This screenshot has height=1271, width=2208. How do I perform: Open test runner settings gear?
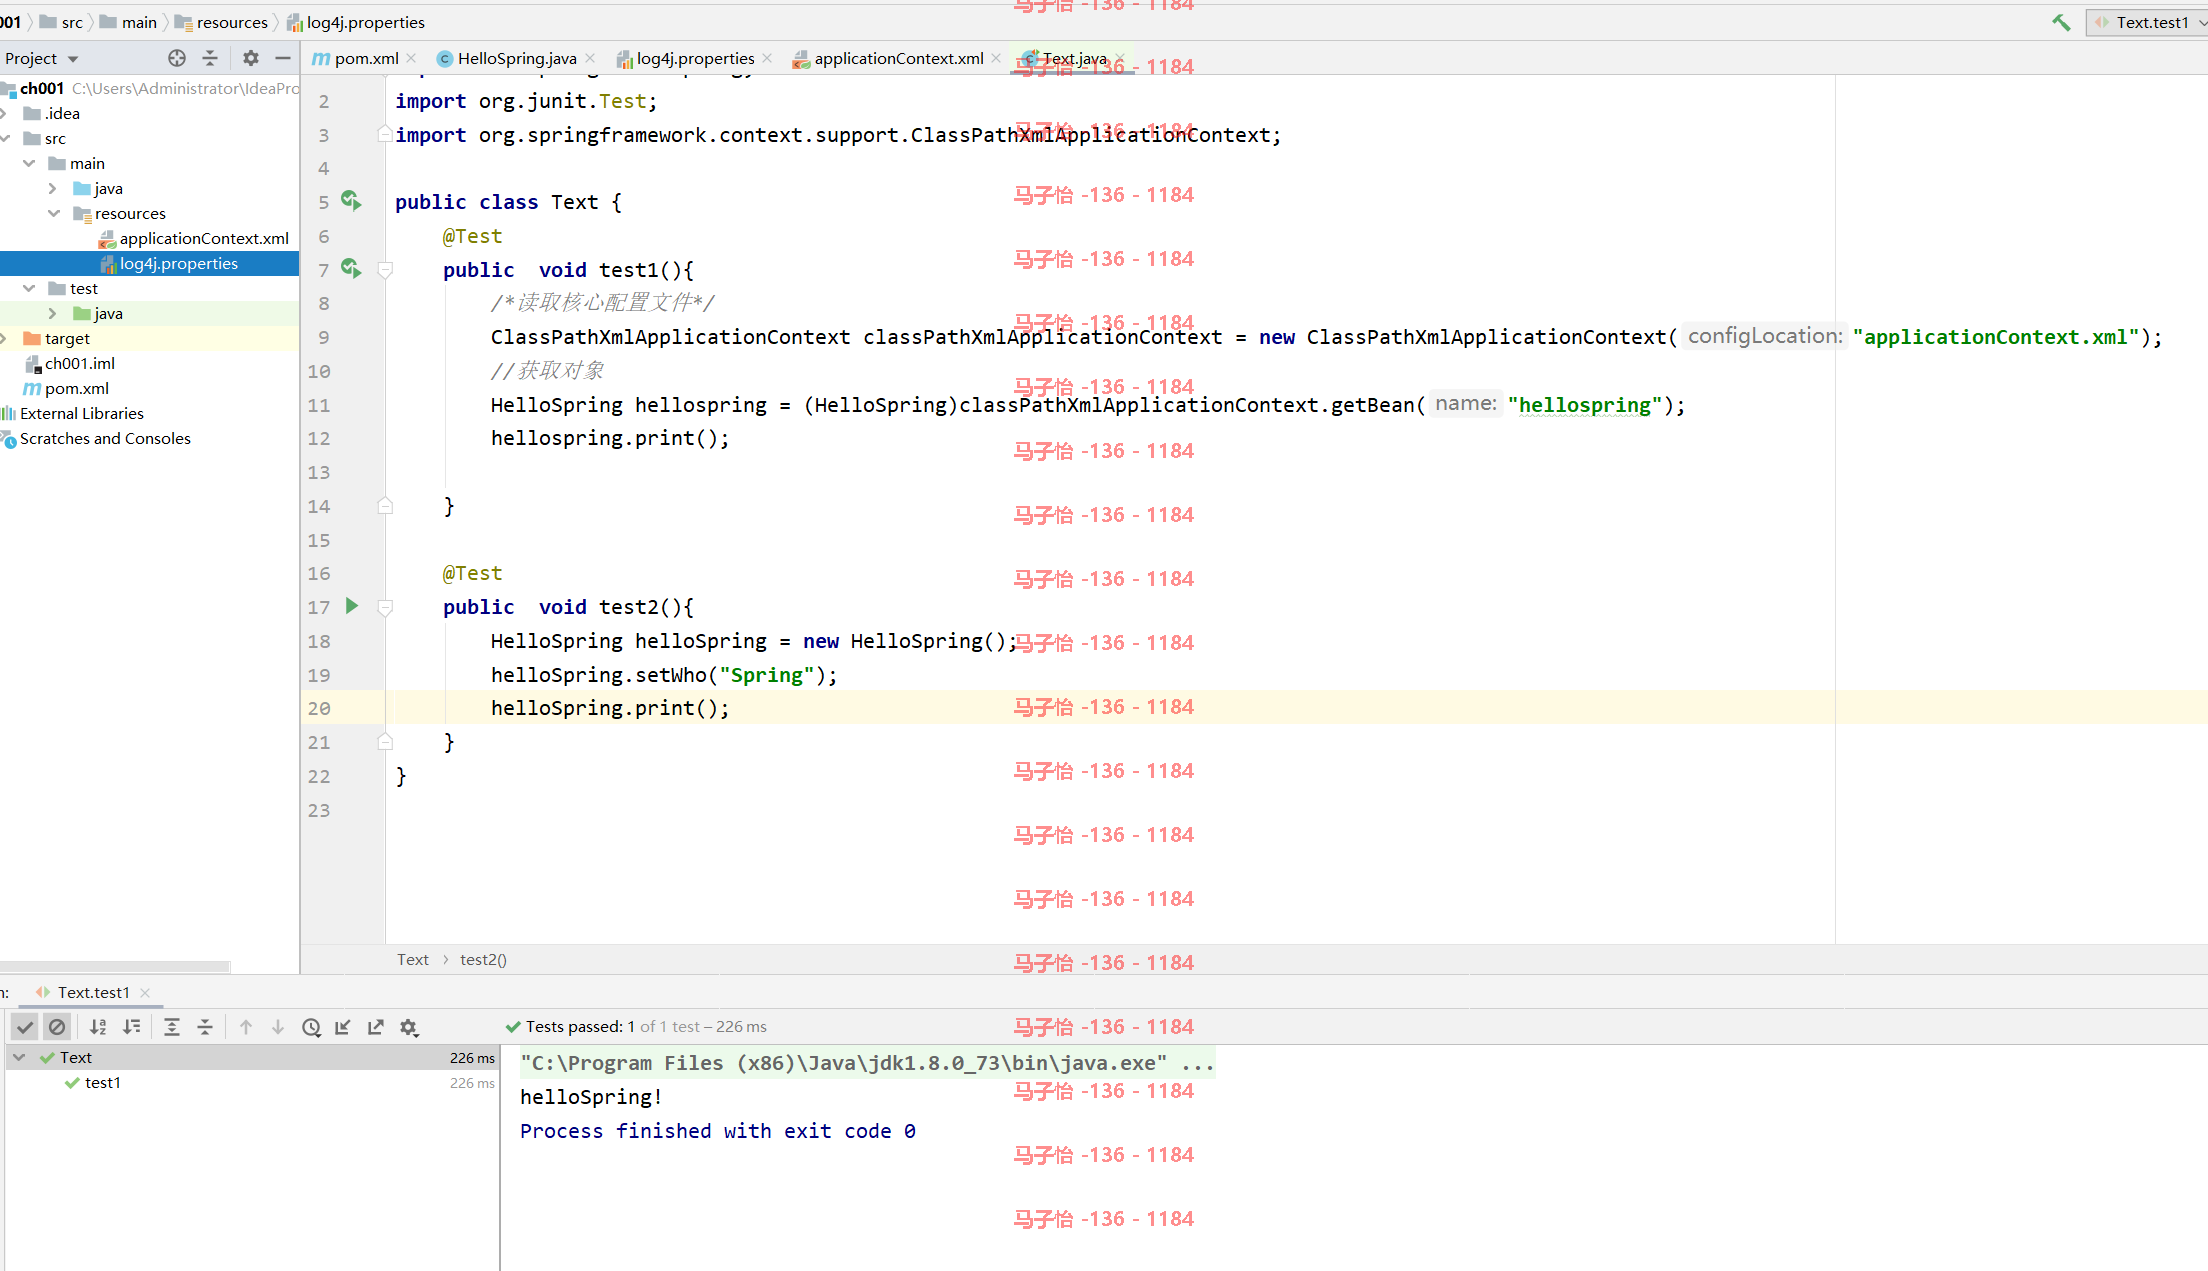tap(409, 1027)
